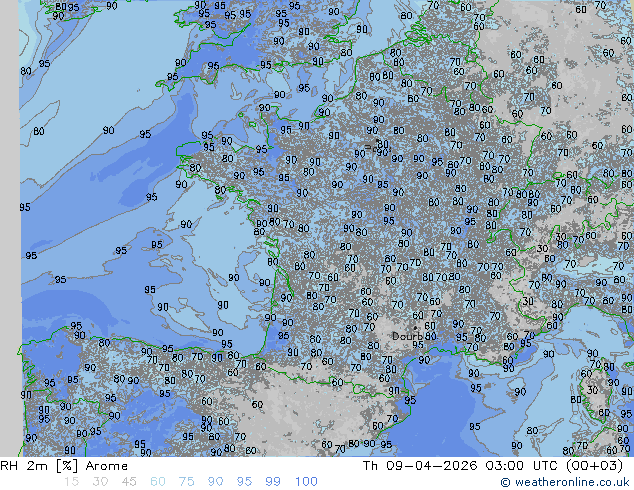Click the legend value 90 in the scale
Viewport: 634px width, 490px height.
tap(215, 482)
